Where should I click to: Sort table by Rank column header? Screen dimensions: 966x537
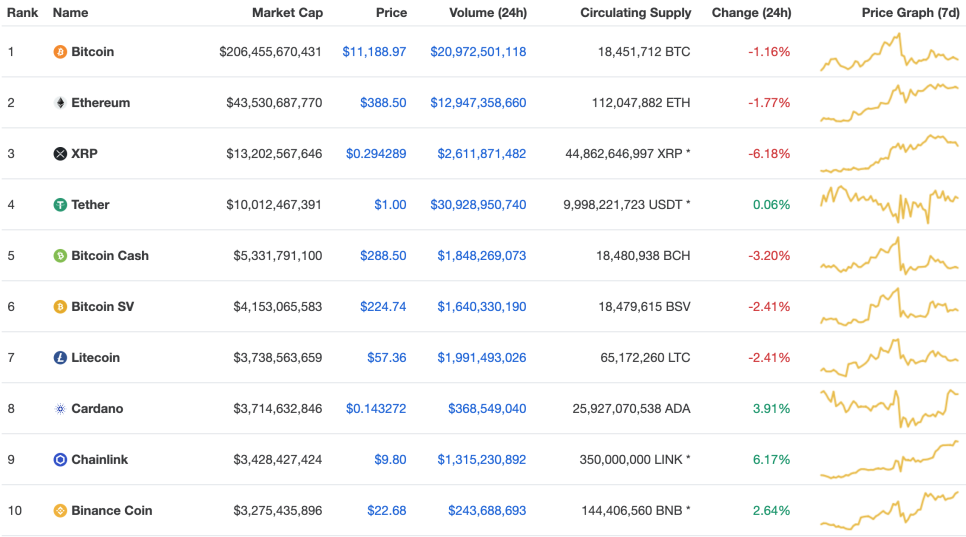22,12
